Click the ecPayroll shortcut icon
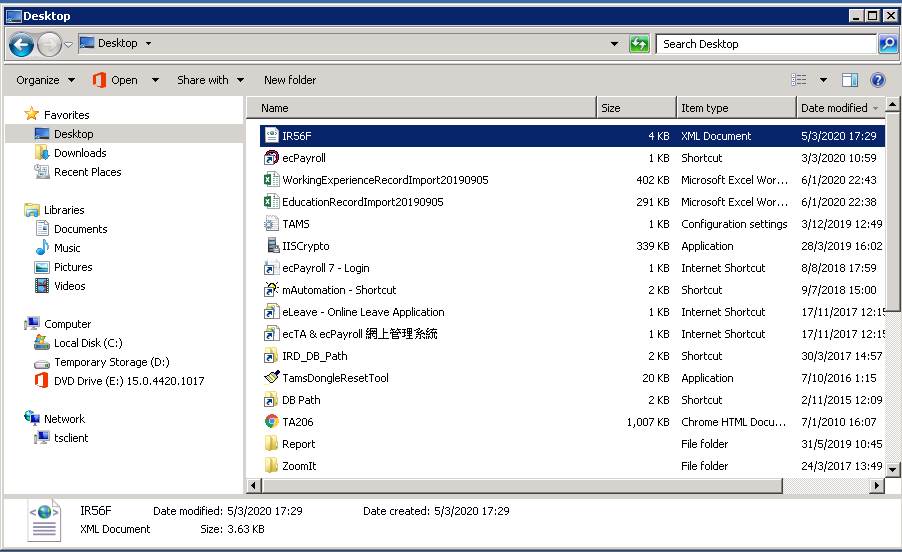Screen dimensions: 902x552 coord(271,158)
